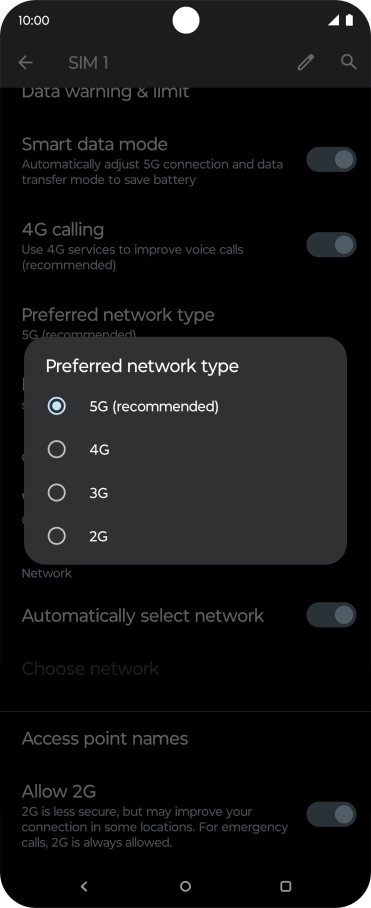Viewport: 371px width, 908px height.
Task: Select the 3G network option
Action: coord(185,493)
